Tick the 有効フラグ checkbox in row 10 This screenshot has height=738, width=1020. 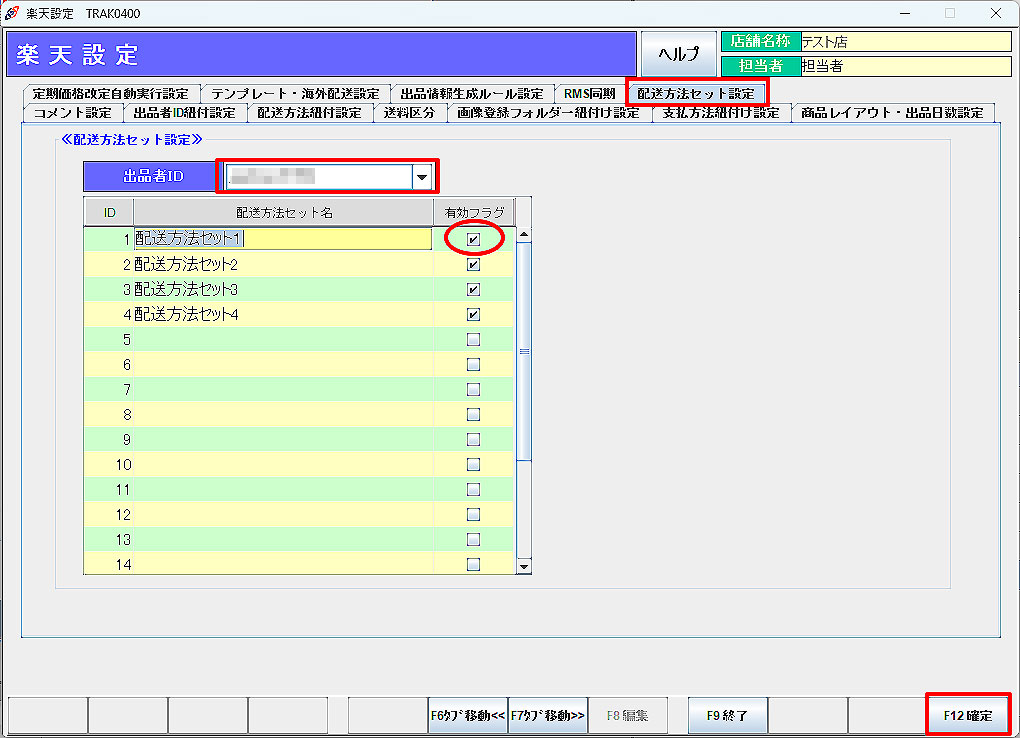pyautogui.click(x=473, y=465)
